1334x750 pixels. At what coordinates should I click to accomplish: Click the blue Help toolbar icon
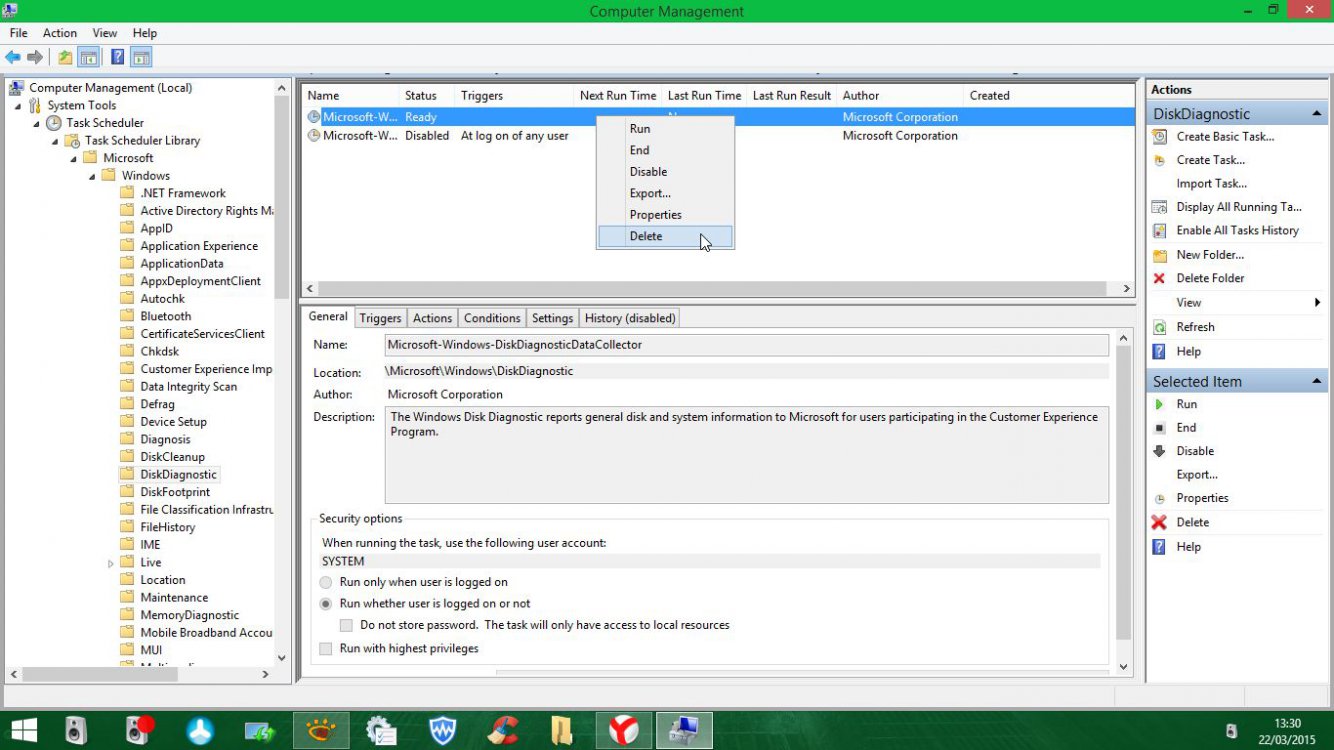[117, 57]
